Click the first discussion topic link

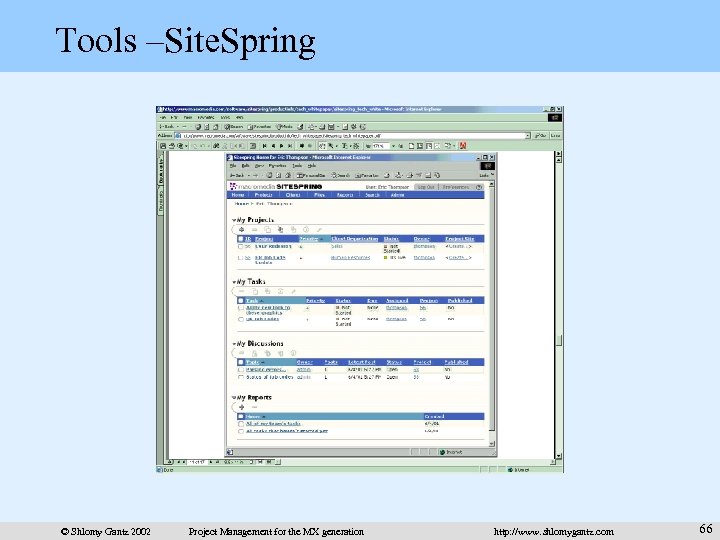point(266,370)
